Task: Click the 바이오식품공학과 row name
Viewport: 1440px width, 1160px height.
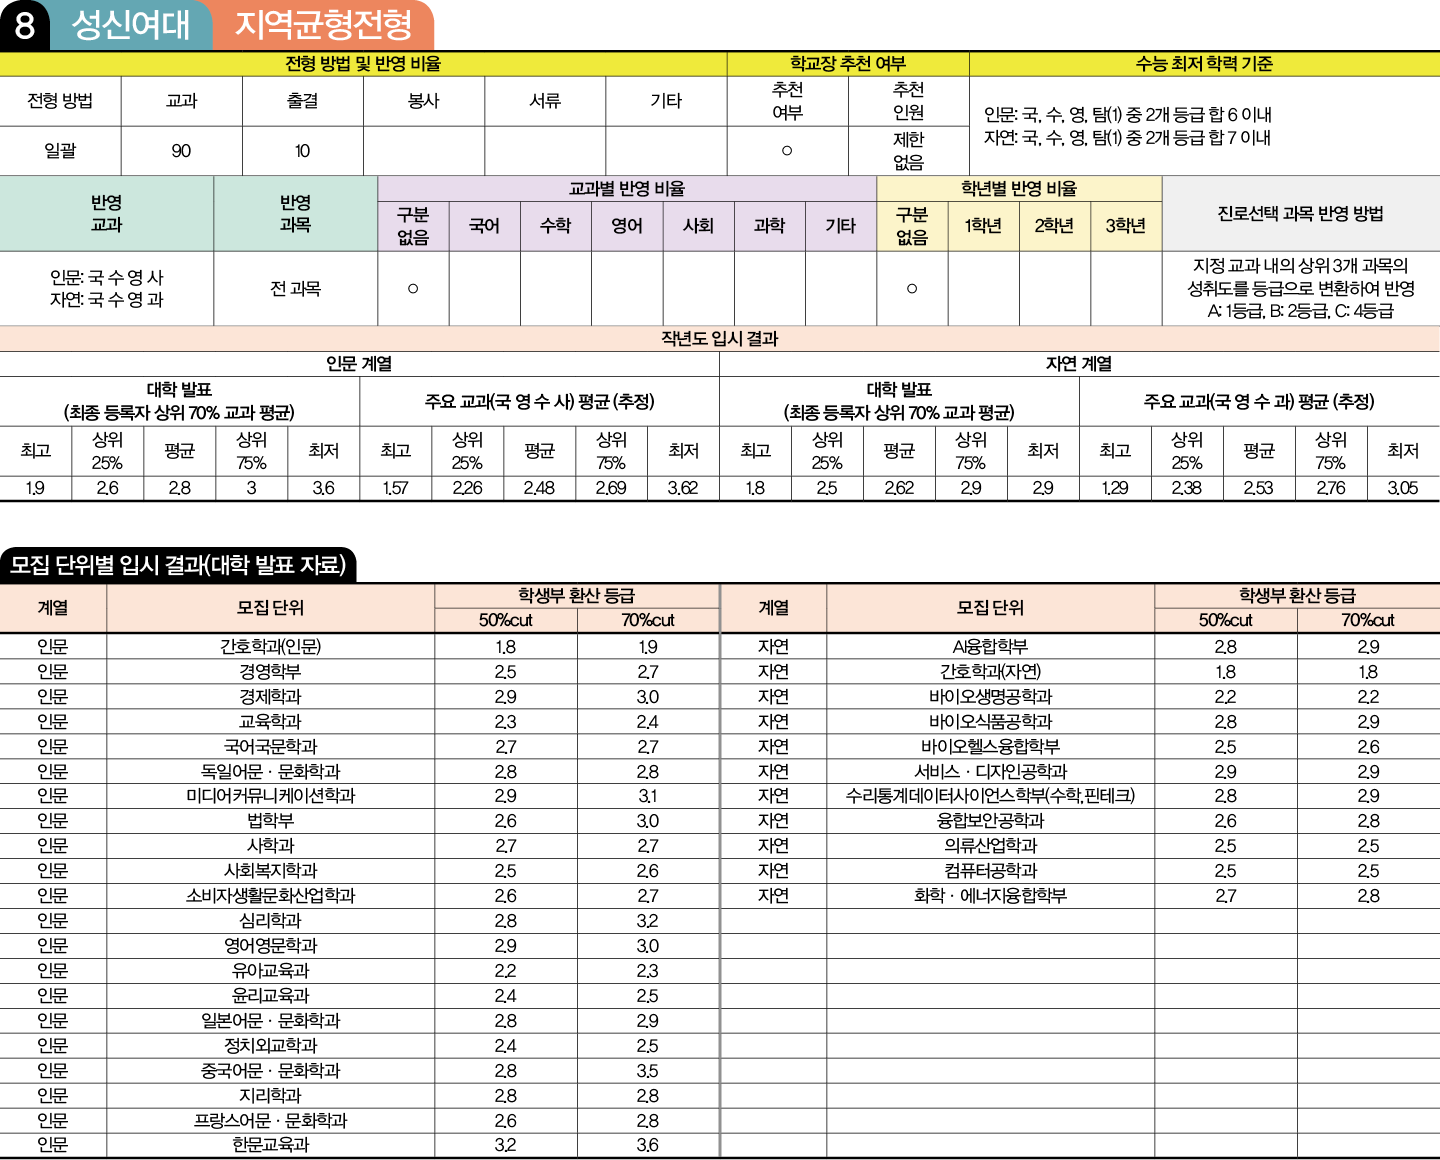Action: (x=990, y=722)
